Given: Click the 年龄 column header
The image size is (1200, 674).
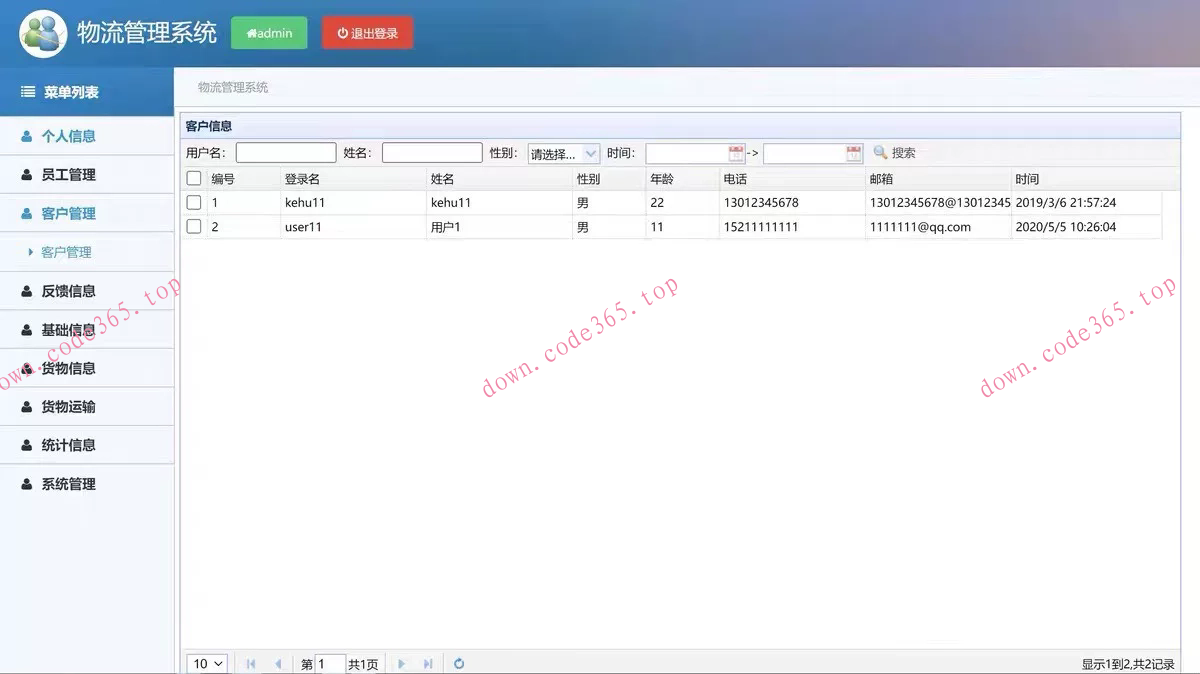Looking at the screenshot, I should point(682,179).
